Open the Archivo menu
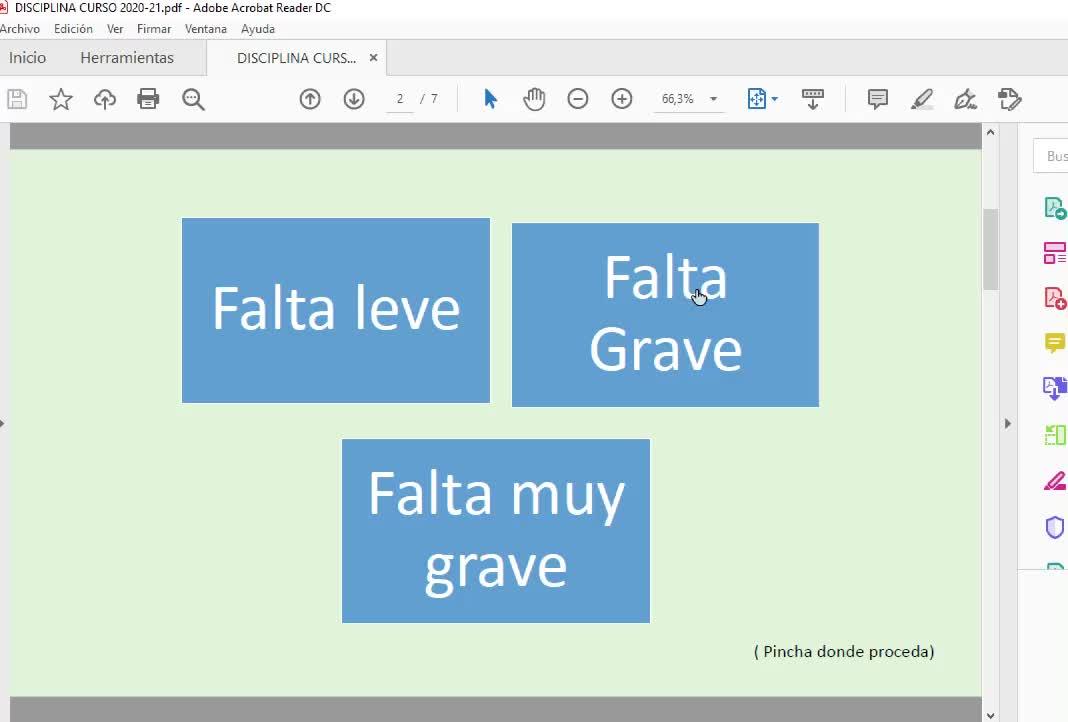 tap(20, 29)
